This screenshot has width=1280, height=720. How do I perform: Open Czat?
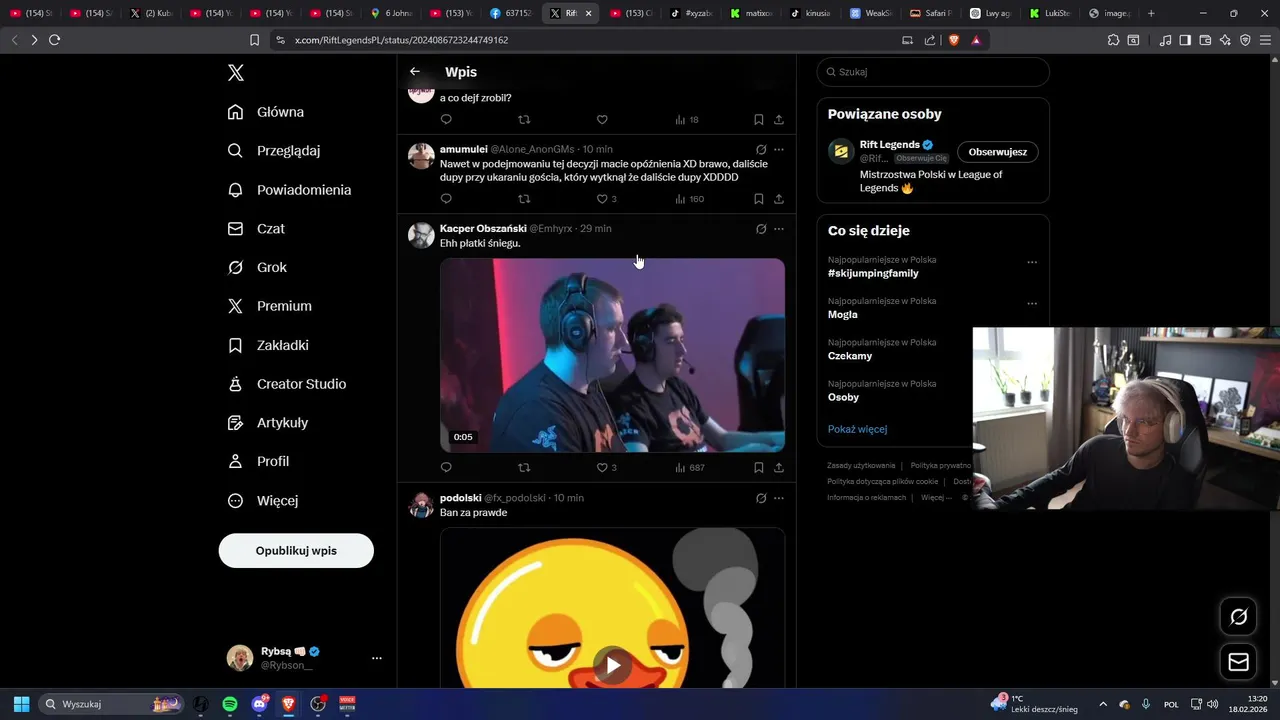[256, 229]
